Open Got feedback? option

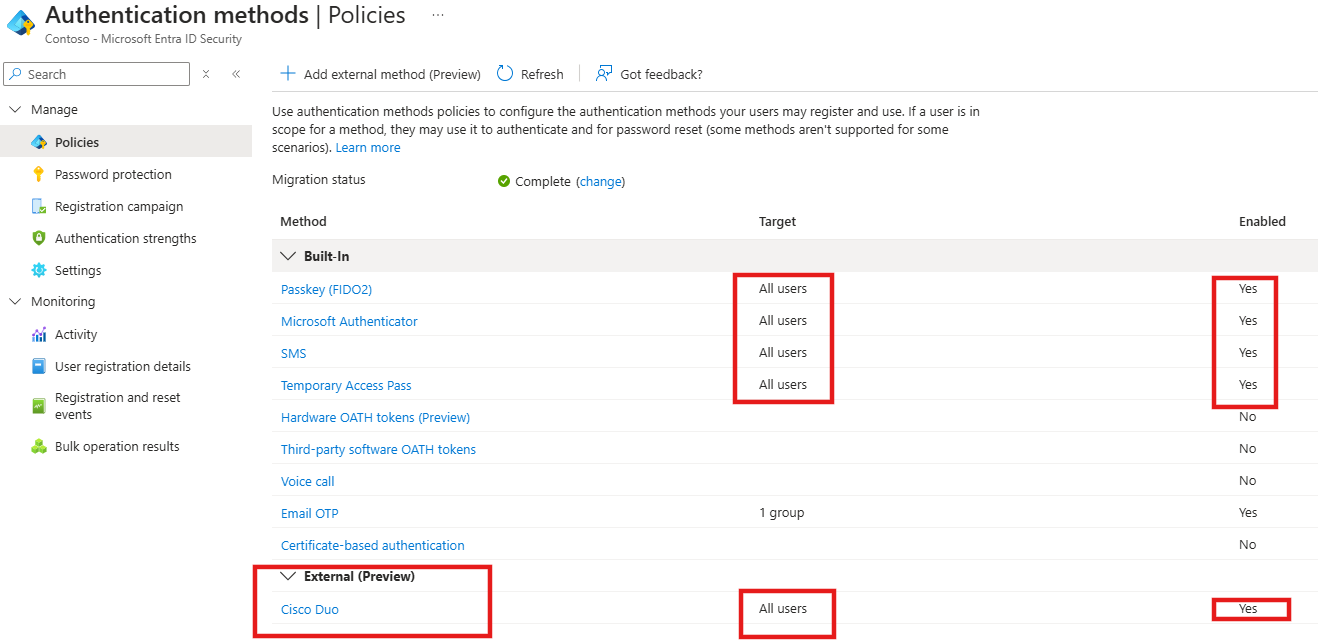click(x=649, y=74)
